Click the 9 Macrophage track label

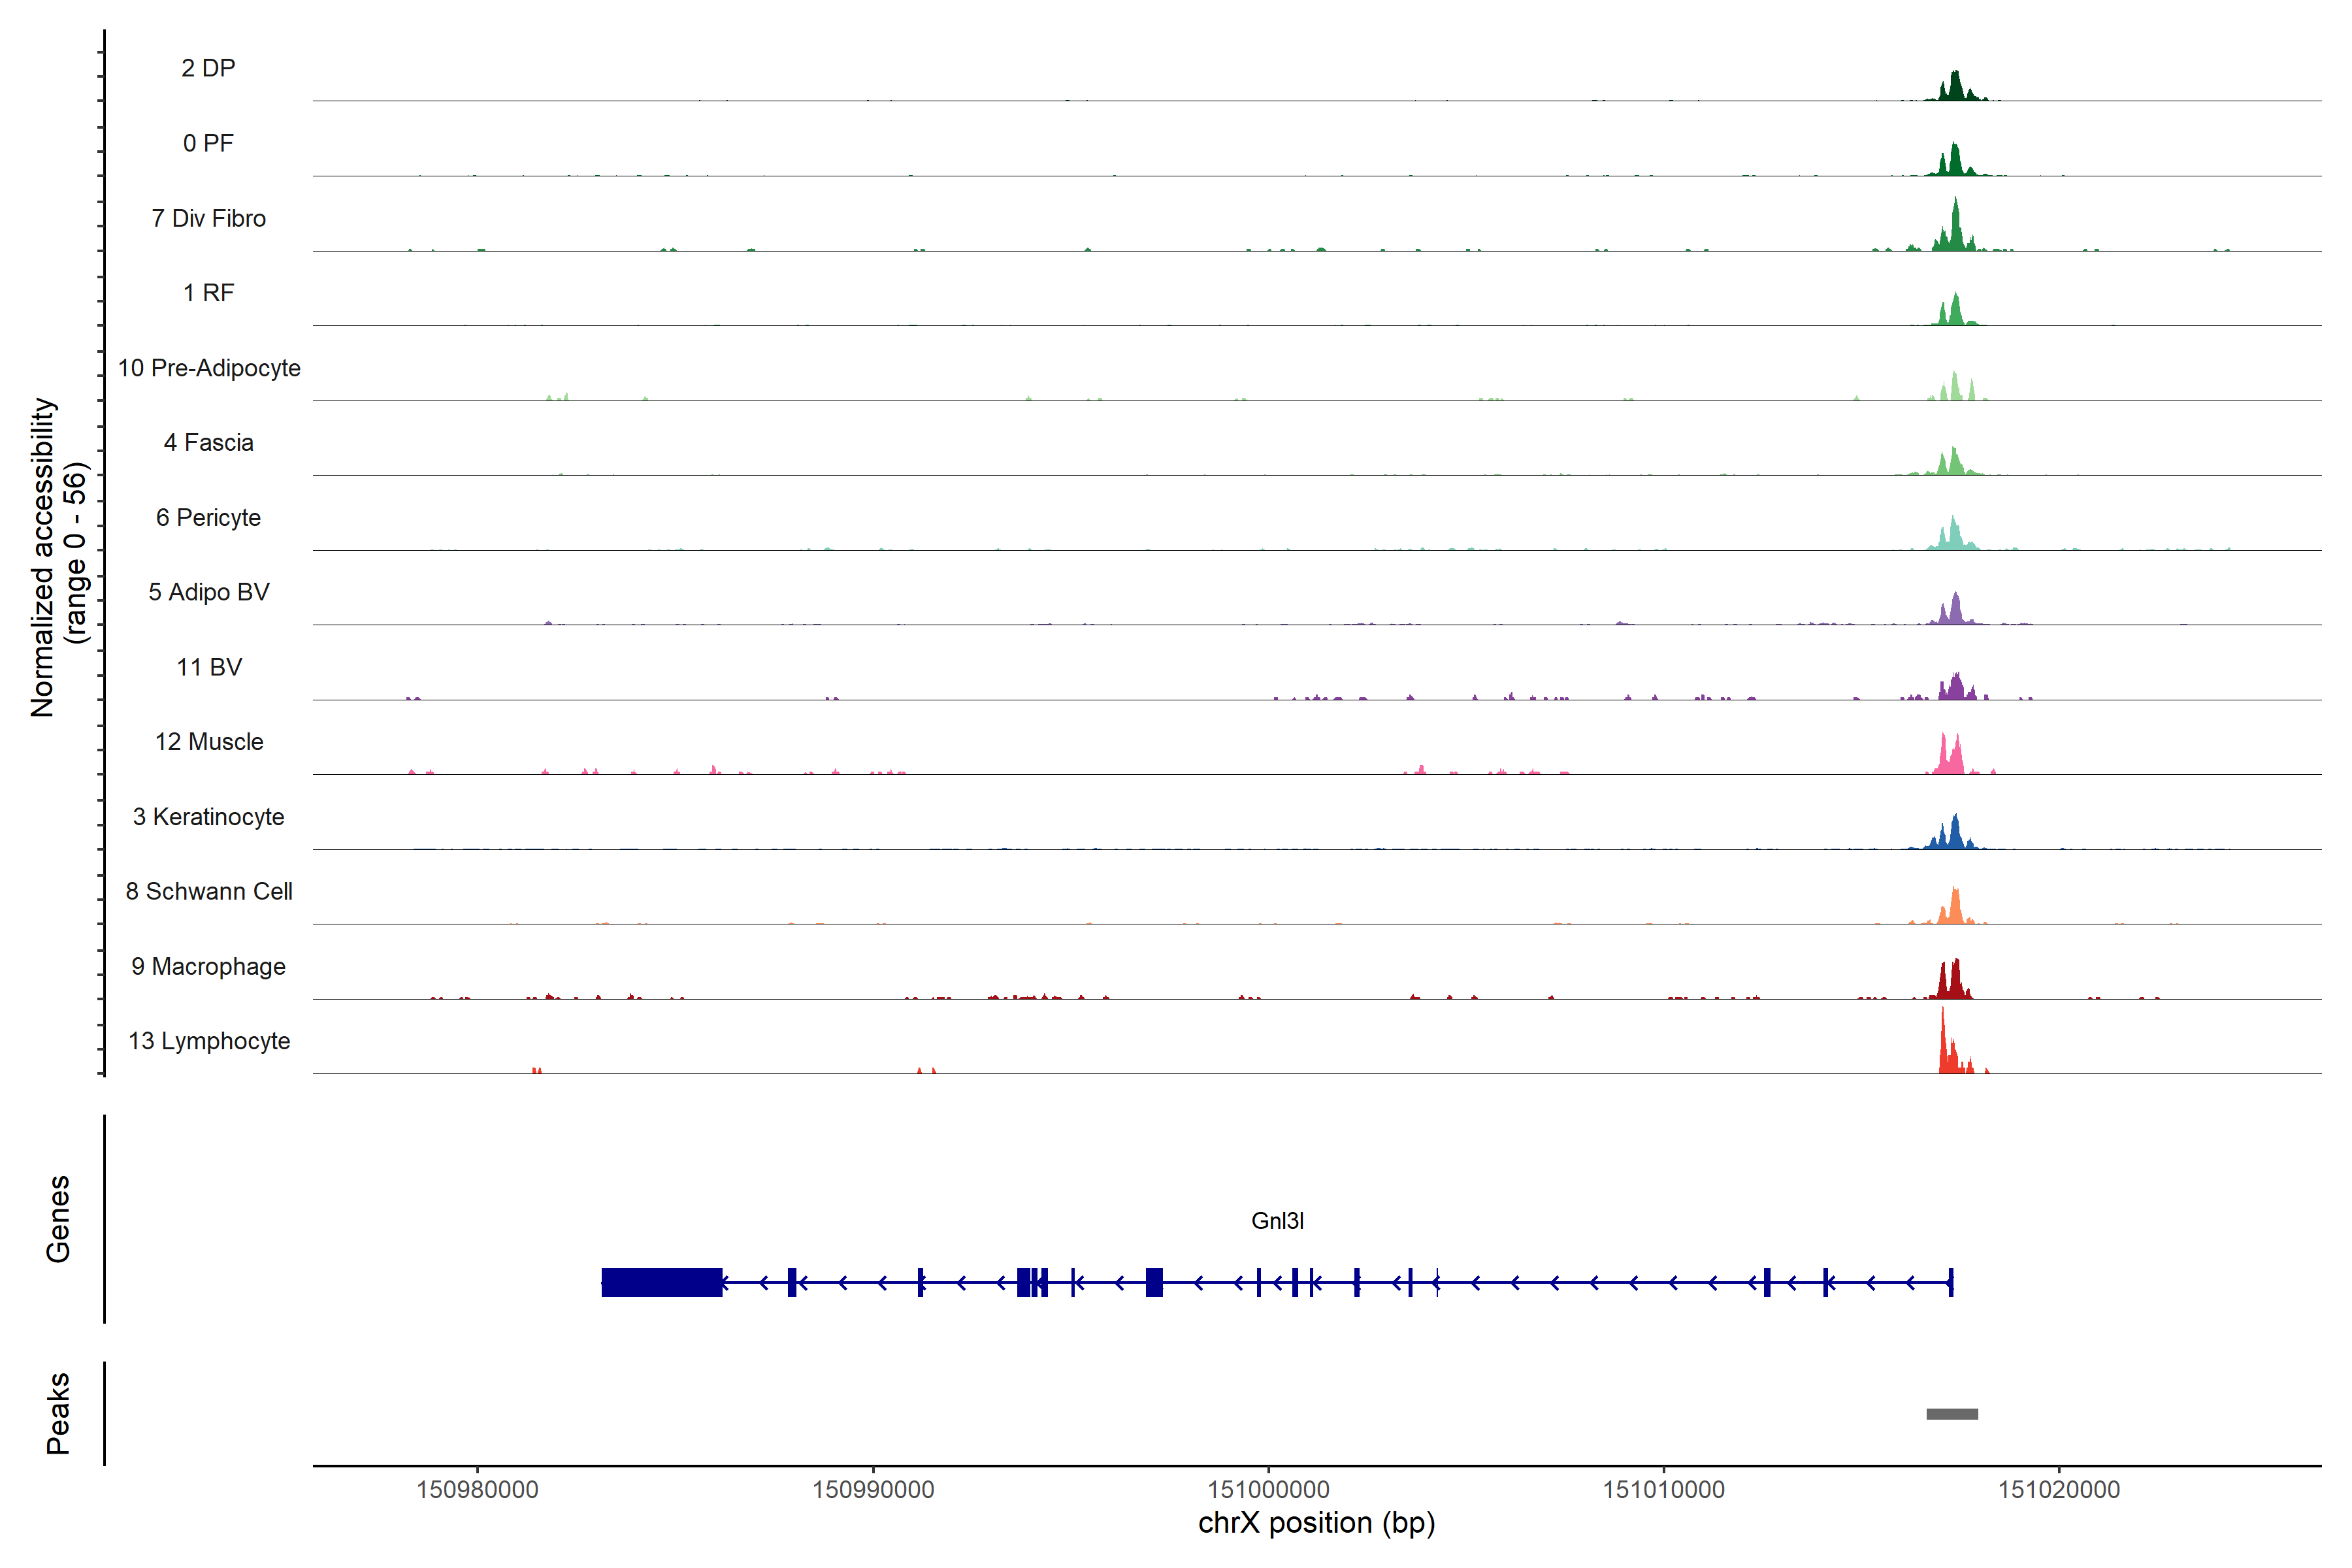coord(208,967)
